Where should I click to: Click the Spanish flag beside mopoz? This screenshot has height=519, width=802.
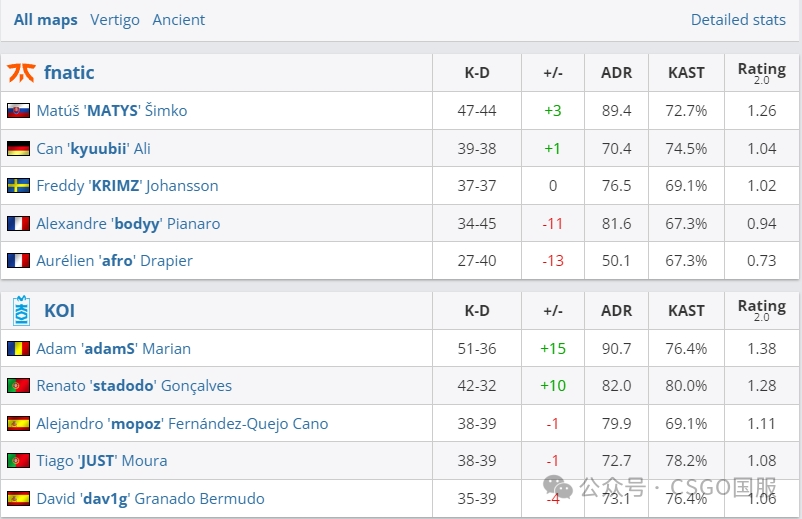click(x=18, y=424)
